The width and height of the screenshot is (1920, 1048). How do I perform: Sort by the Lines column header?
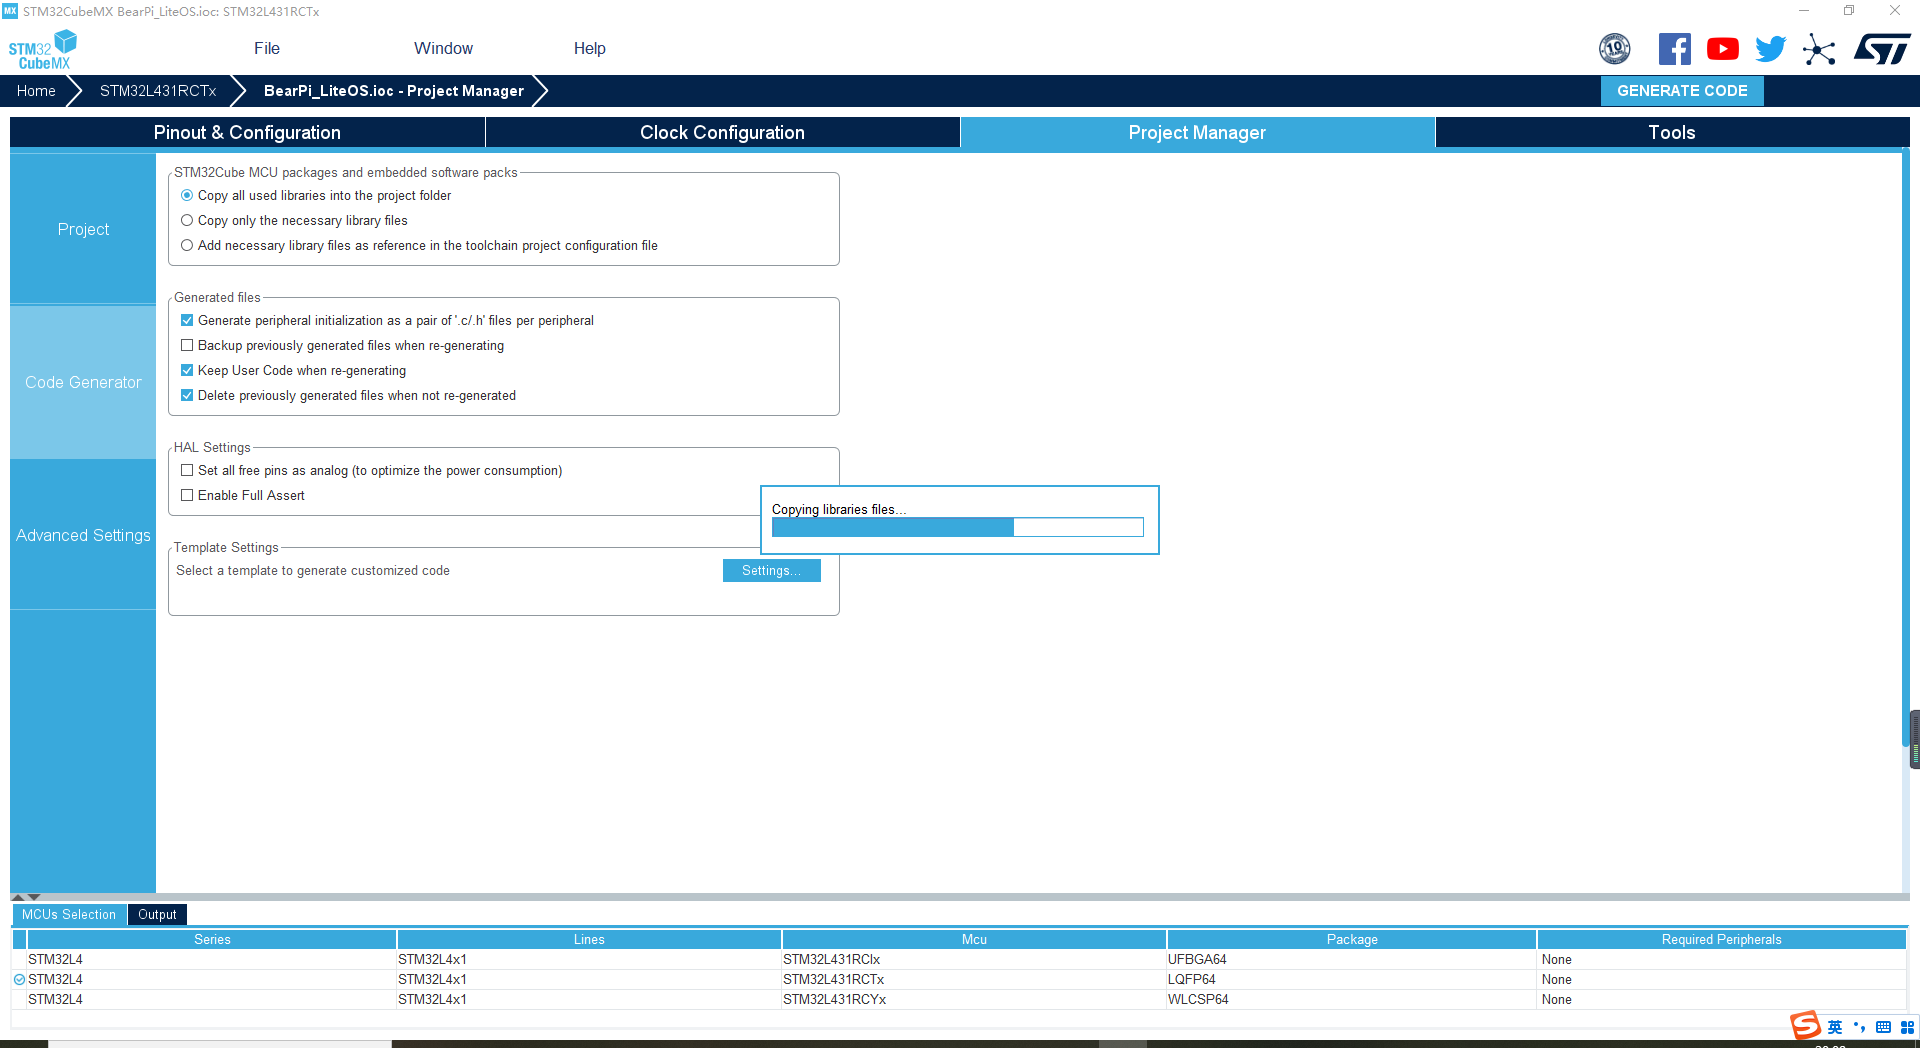click(589, 940)
